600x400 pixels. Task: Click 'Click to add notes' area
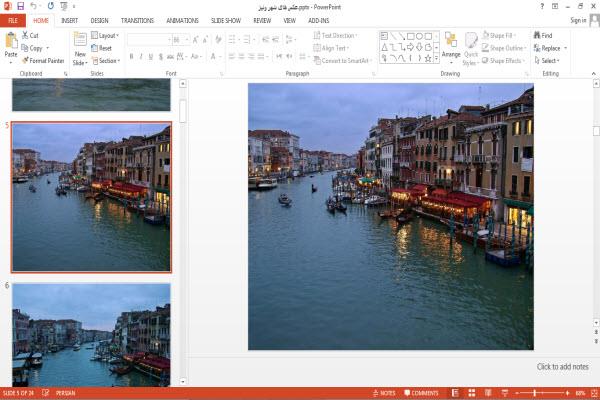coord(562,367)
